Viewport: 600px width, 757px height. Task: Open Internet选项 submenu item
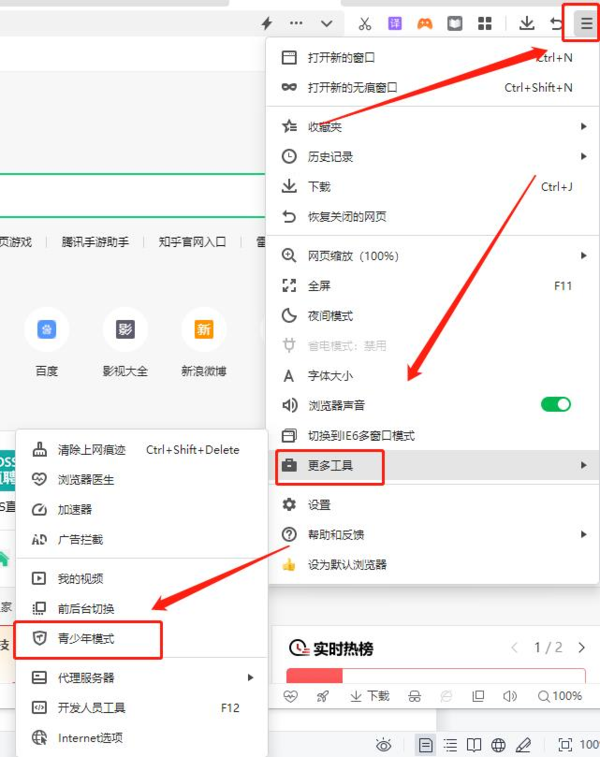(141, 738)
